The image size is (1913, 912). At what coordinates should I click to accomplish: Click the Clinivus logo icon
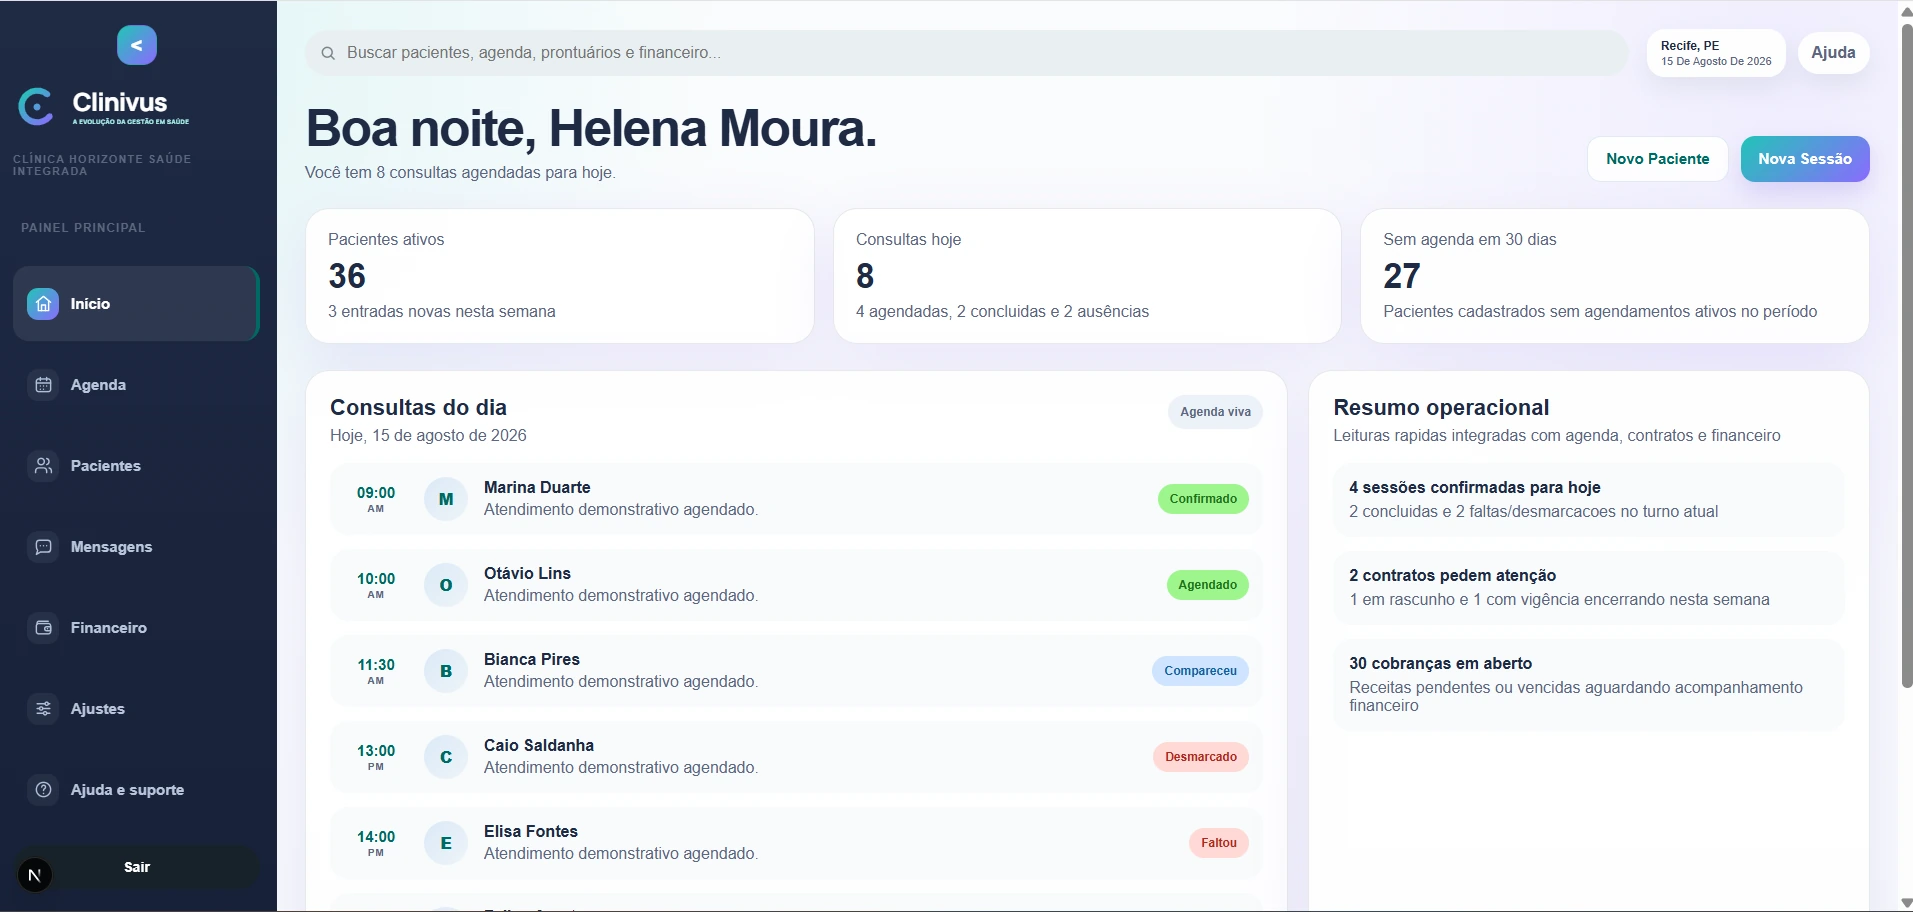click(36, 107)
